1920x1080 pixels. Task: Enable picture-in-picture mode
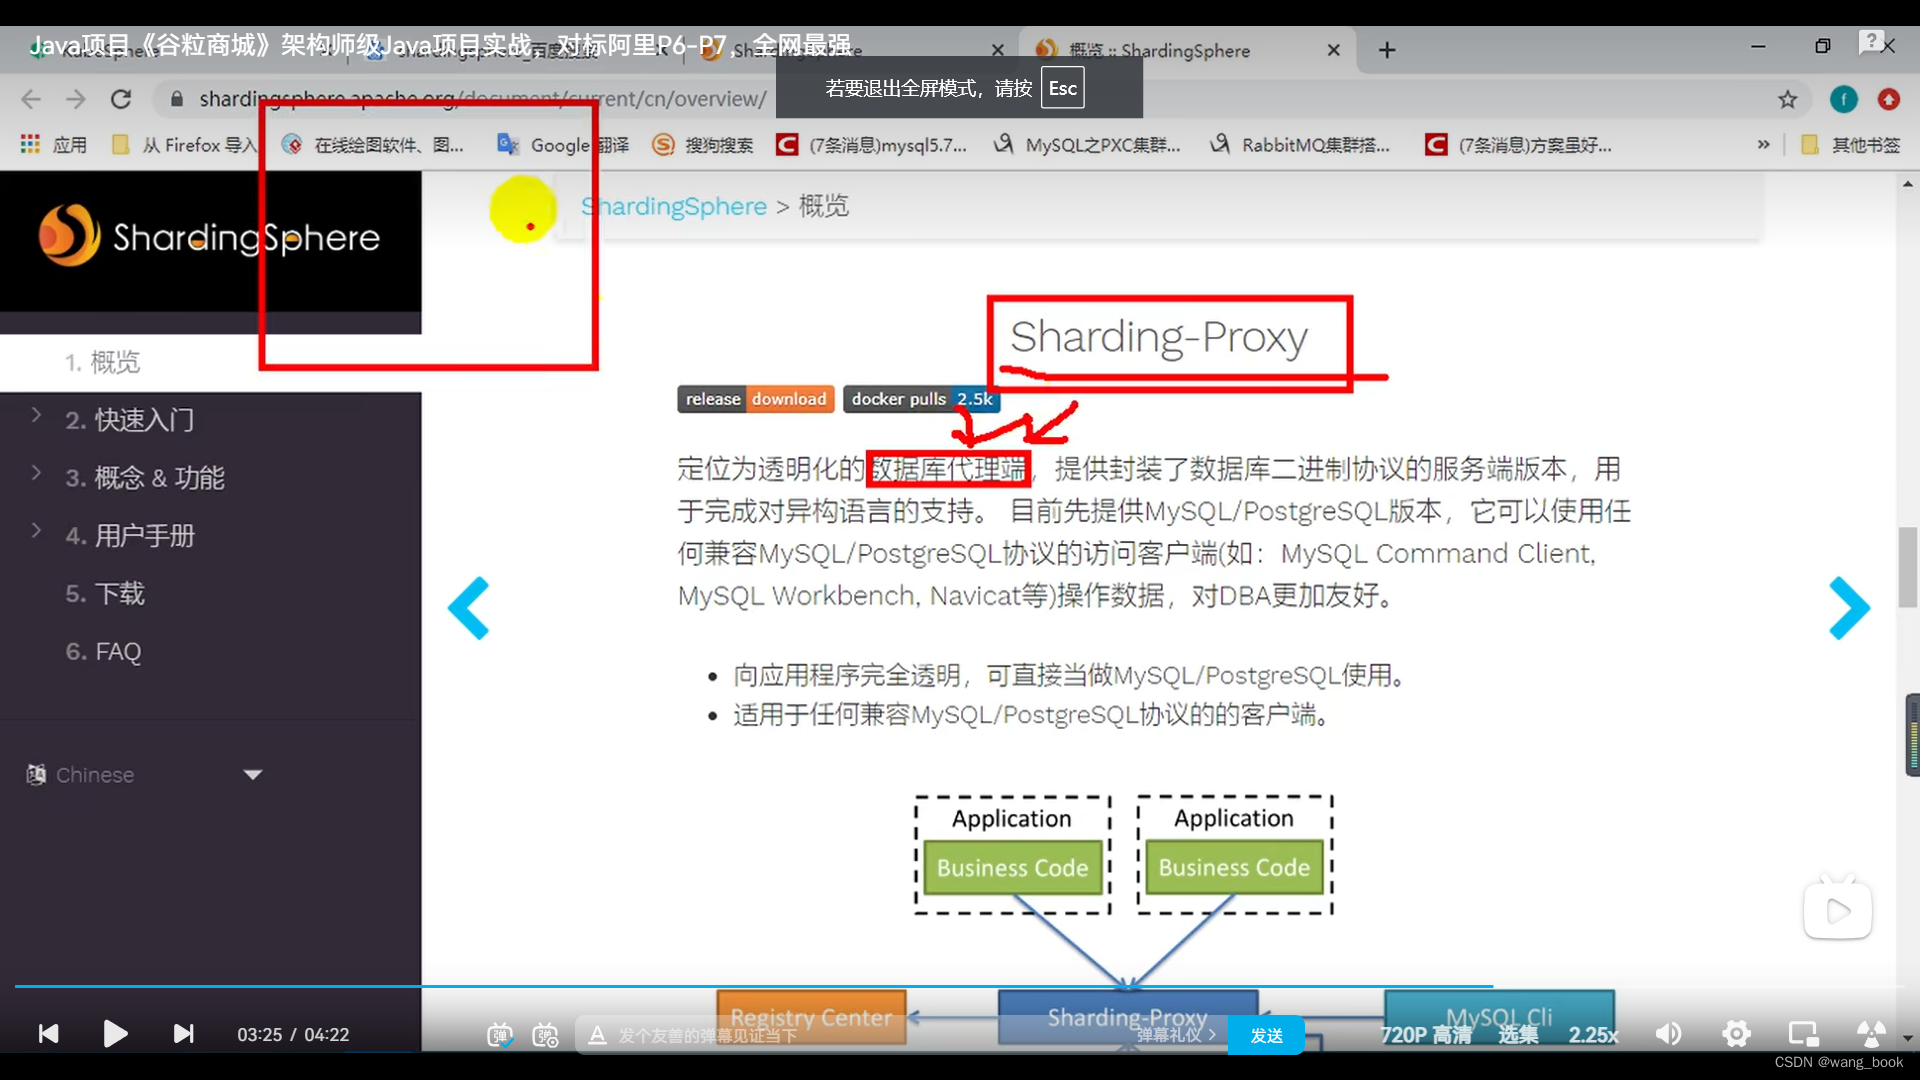[x=1803, y=1034]
